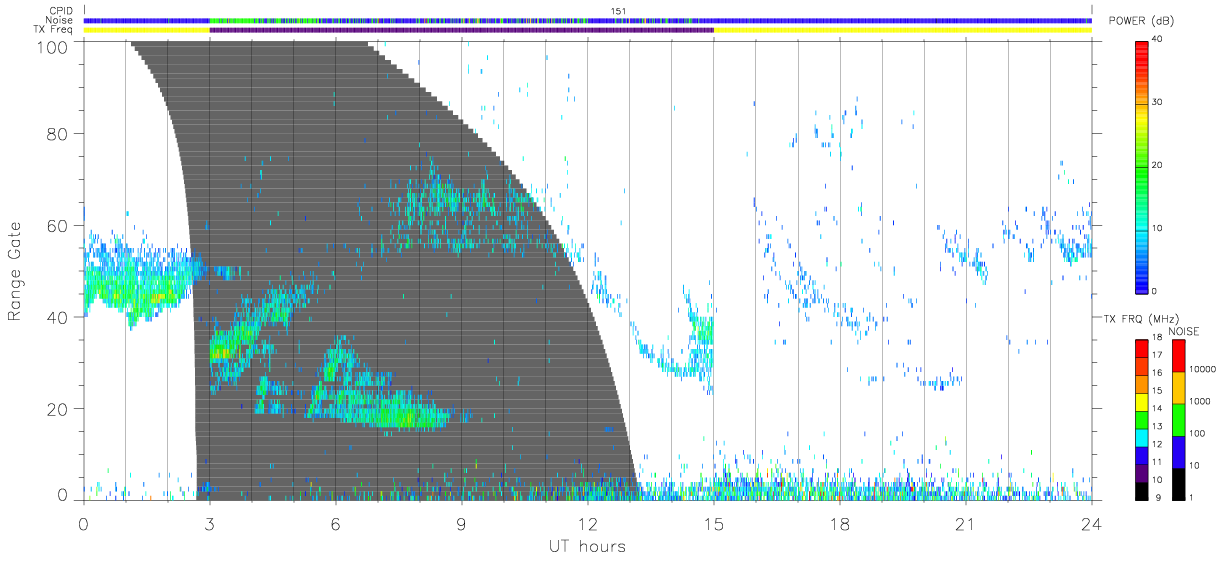Click the purple 10–11 MHz TX frequency swatch

[1141, 472]
